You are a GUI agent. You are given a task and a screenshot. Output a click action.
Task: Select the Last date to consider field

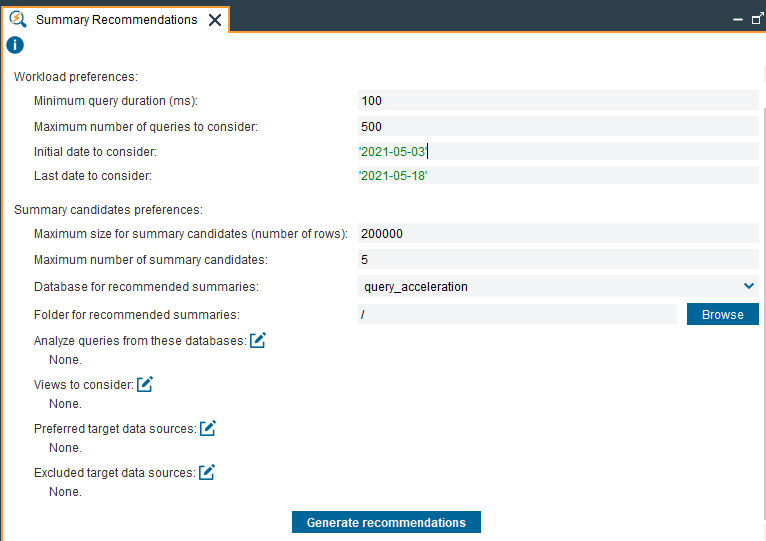coord(558,175)
